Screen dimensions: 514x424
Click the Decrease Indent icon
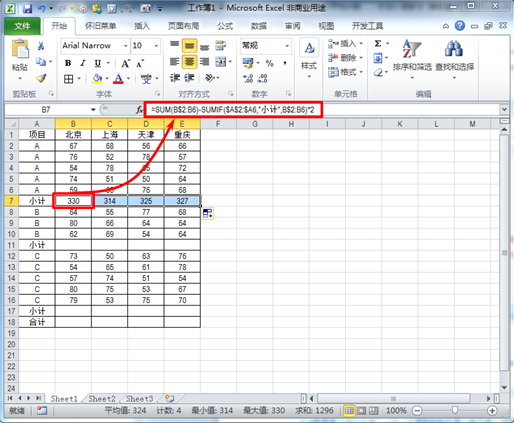click(x=175, y=78)
